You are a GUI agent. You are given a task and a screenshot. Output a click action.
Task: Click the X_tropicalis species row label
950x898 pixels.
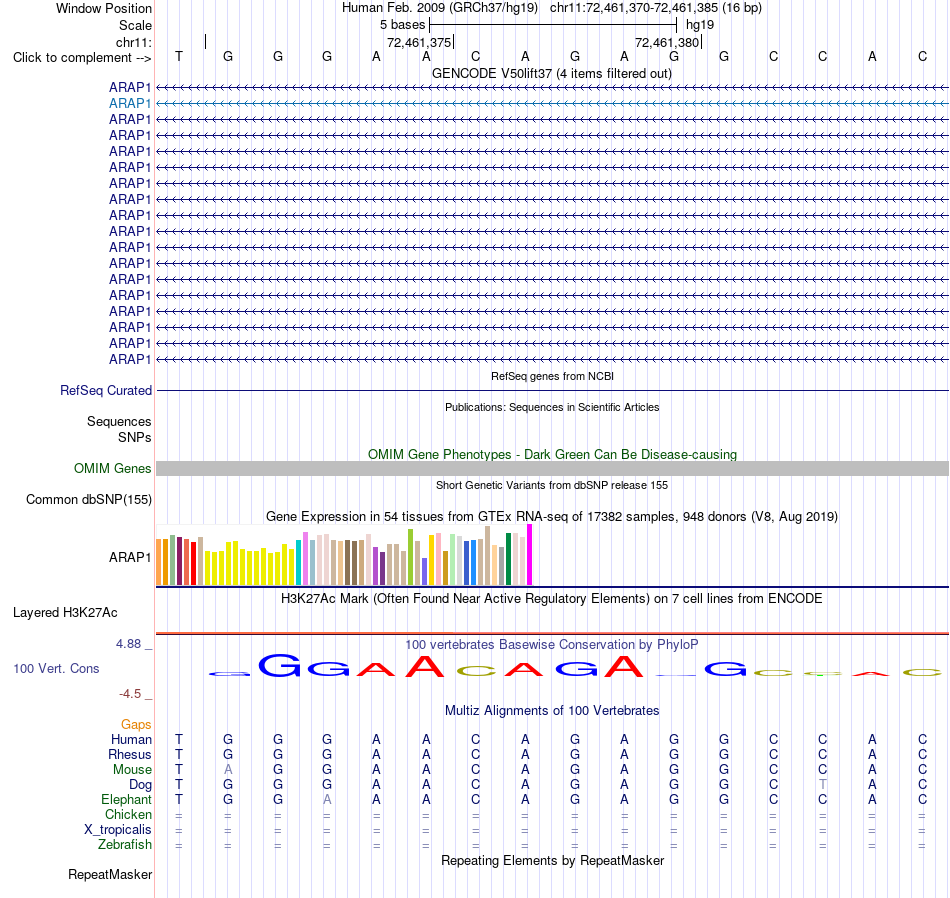click(118, 830)
